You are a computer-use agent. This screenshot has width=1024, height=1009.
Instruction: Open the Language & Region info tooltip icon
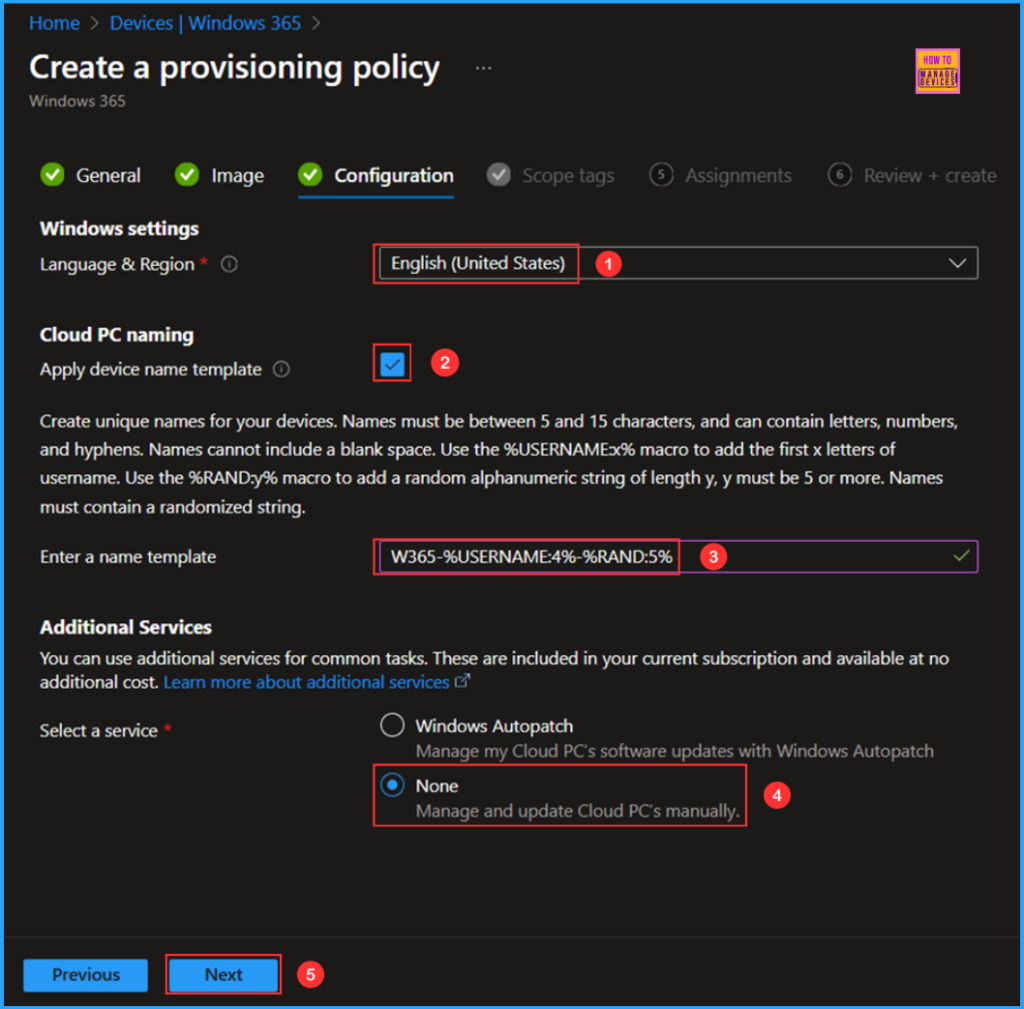click(x=229, y=264)
